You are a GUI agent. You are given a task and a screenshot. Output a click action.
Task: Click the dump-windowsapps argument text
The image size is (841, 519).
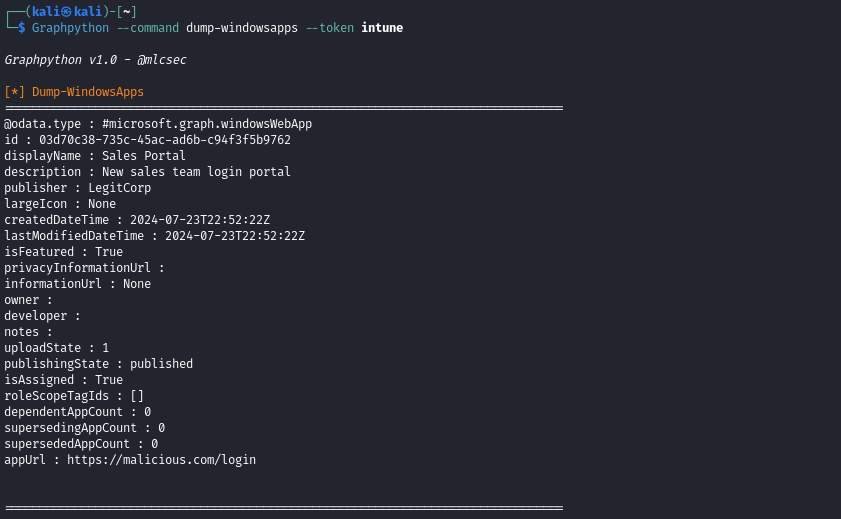(242, 28)
